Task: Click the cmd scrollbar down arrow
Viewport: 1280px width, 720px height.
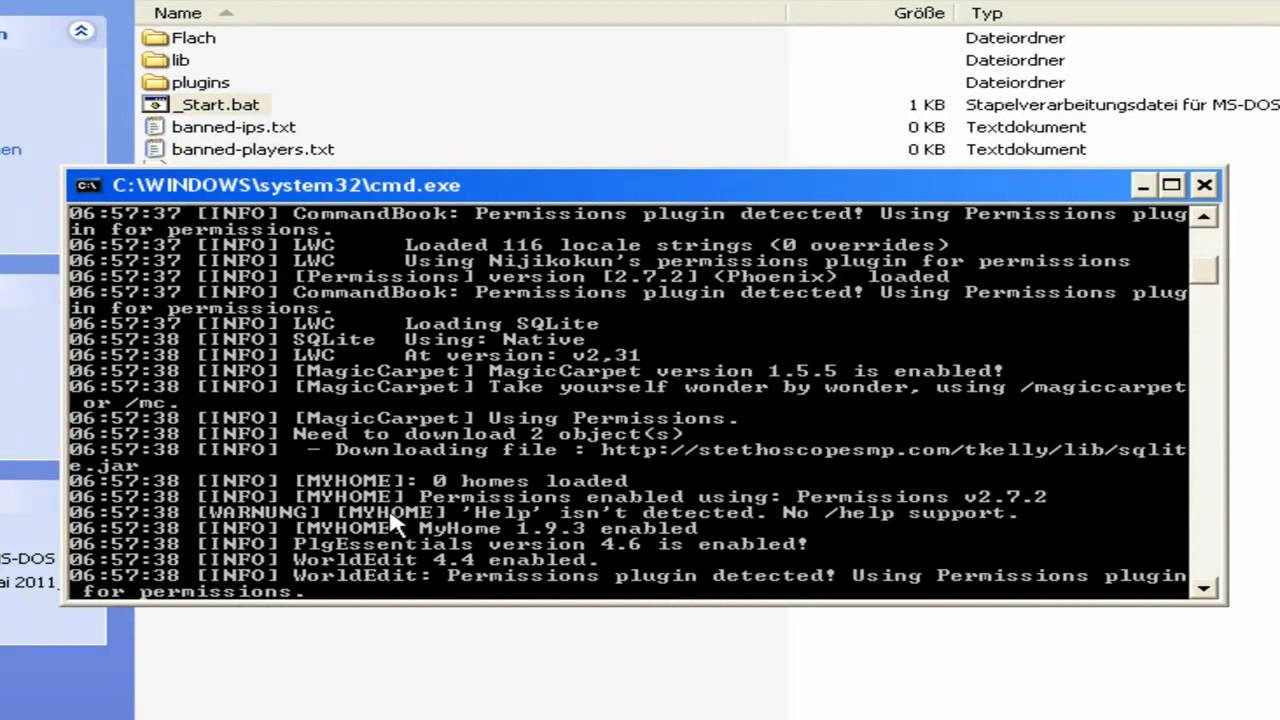Action: tap(1204, 588)
